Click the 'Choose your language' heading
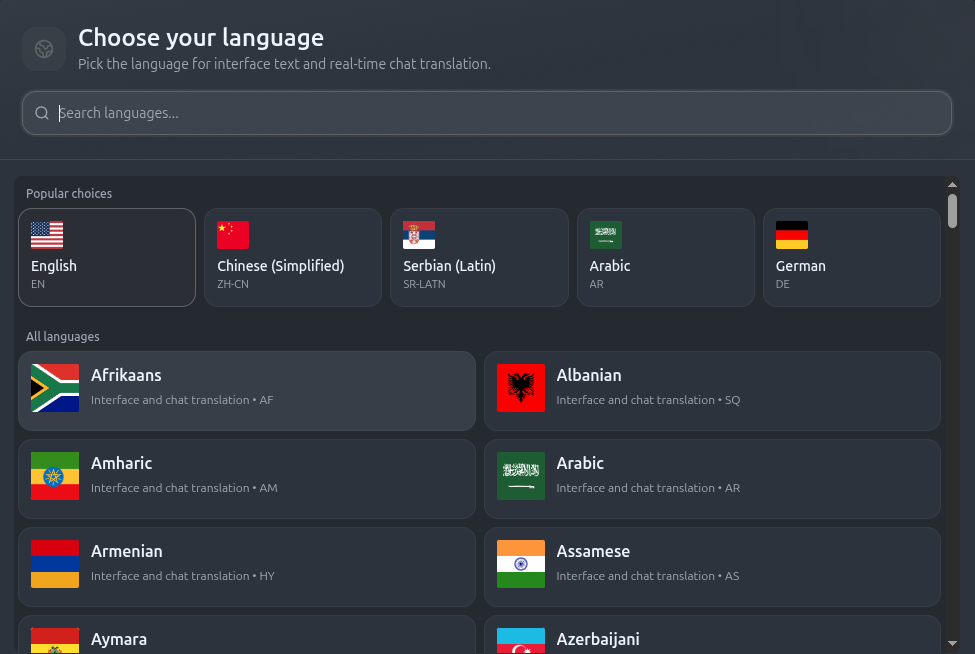Viewport: 975px width, 654px height. (201, 38)
